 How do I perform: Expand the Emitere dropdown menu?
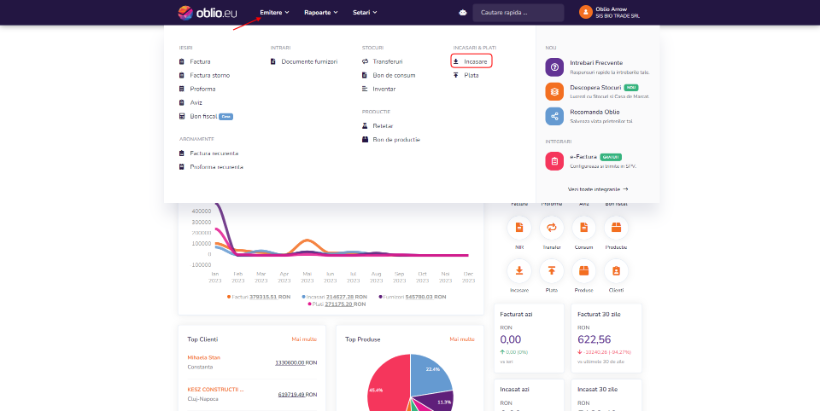coord(274,13)
